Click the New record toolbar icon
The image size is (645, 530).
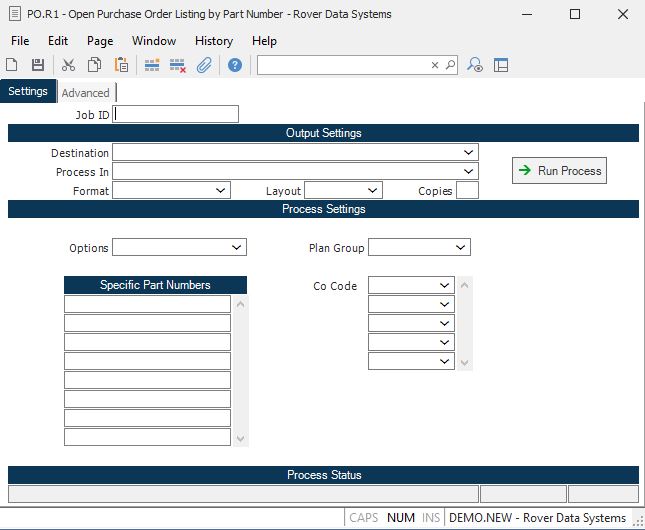[12, 65]
